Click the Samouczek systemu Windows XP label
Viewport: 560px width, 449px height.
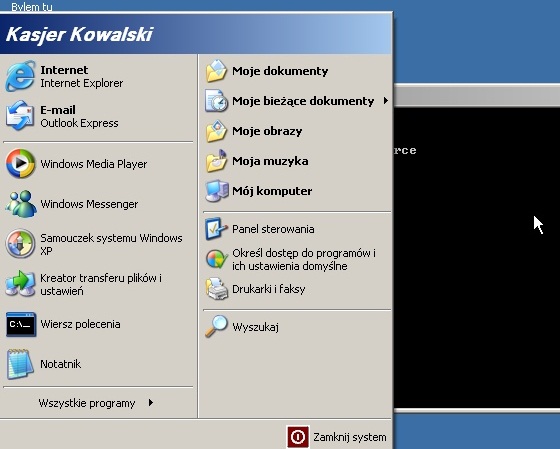click(111, 244)
